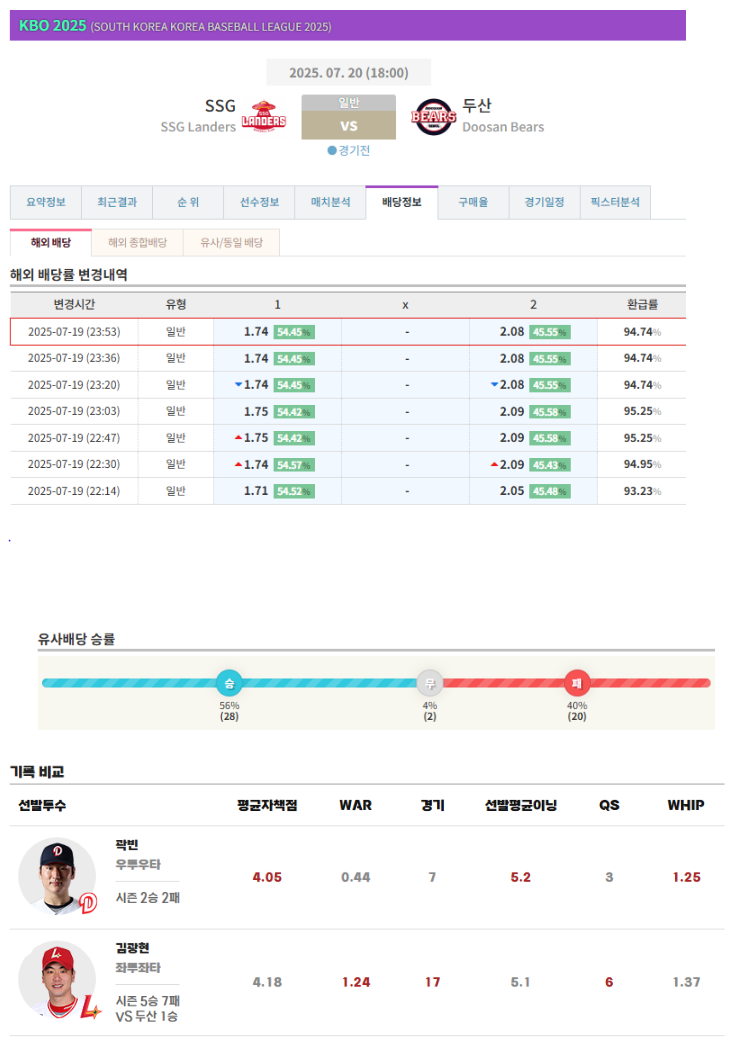The height and width of the screenshot is (1038, 733).
Task: Click 시즌 5승 7패 record text
Action: [x=148, y=1000]
